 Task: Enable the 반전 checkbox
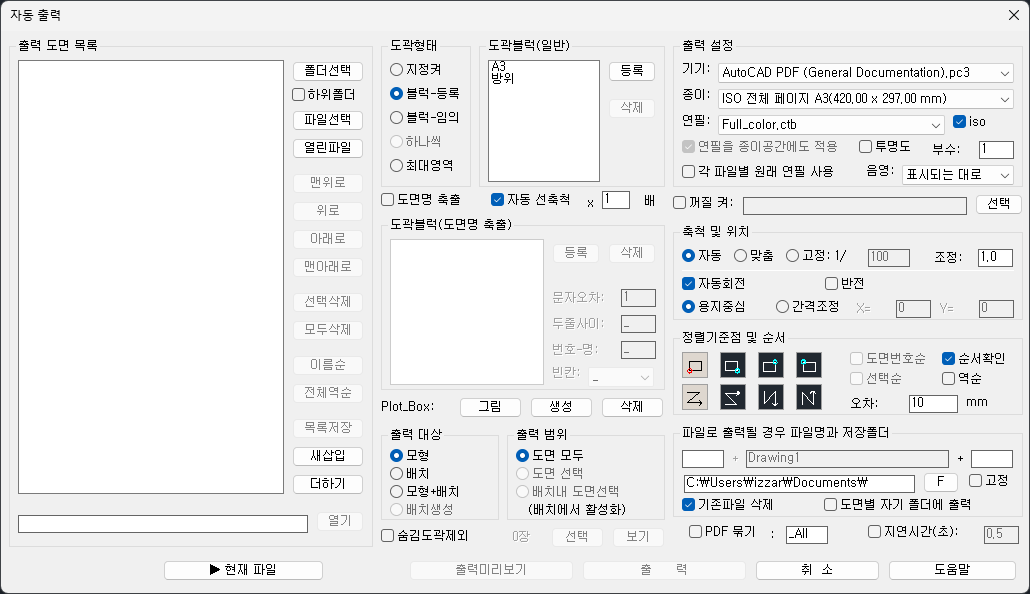point(844,283)
